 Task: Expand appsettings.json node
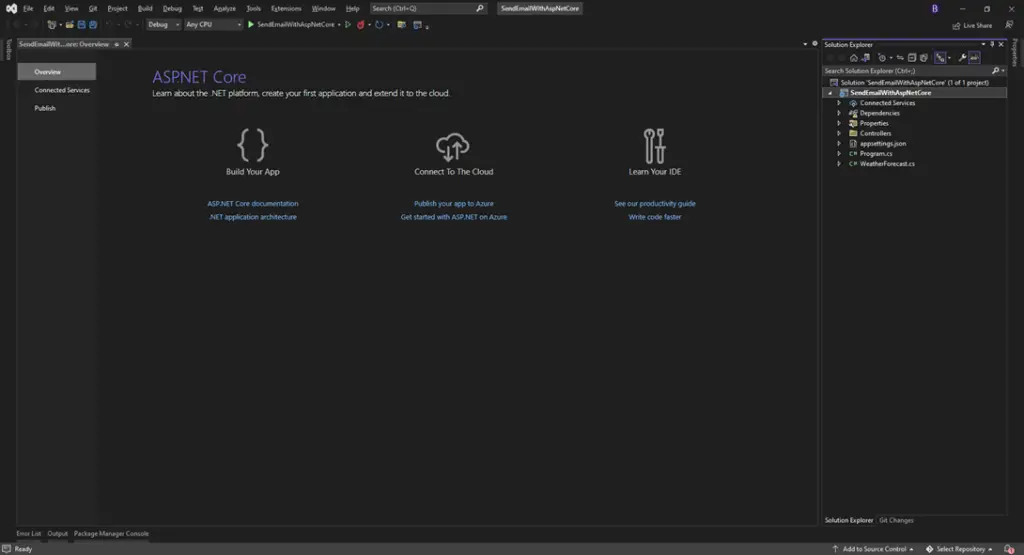[x=839, y=144]
